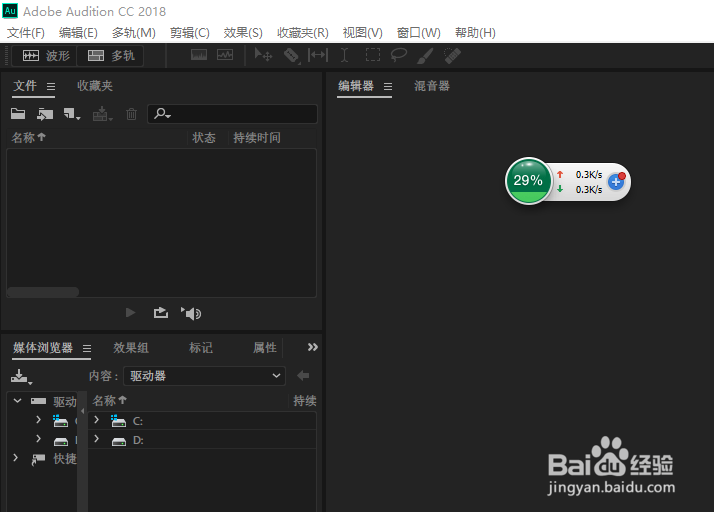Select the Paintbrush Selection tool

(425, 56)
